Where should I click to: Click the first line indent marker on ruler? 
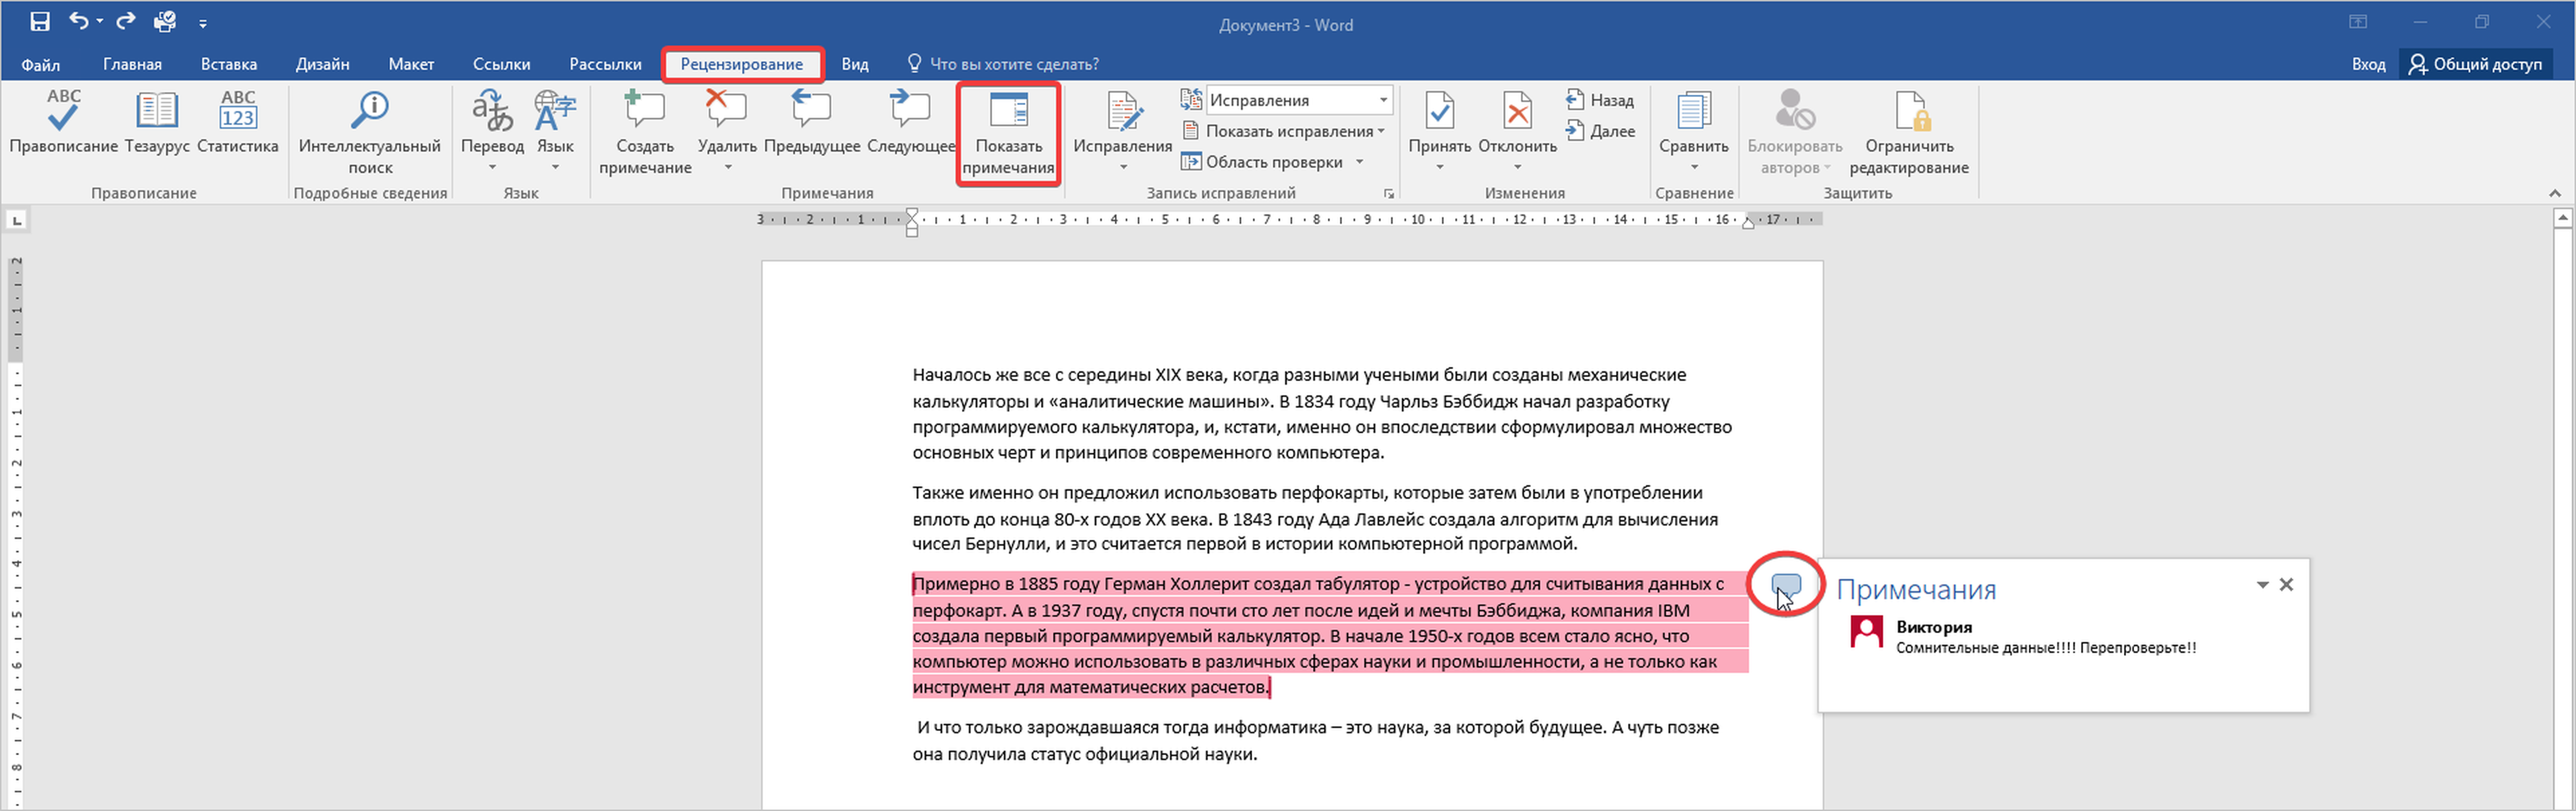[x=912, y=214]
